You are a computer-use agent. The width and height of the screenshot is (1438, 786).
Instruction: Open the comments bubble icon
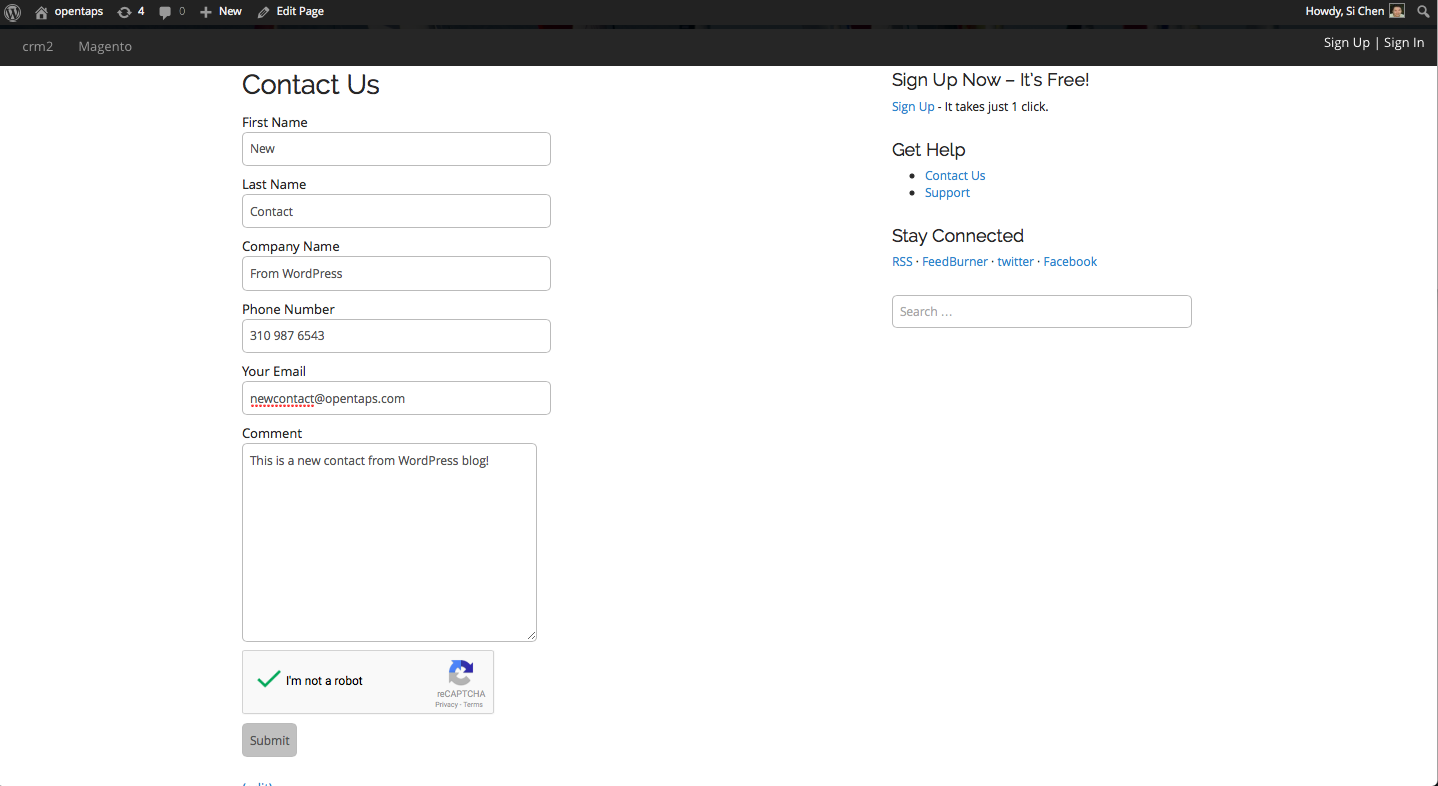click(165, 12)
